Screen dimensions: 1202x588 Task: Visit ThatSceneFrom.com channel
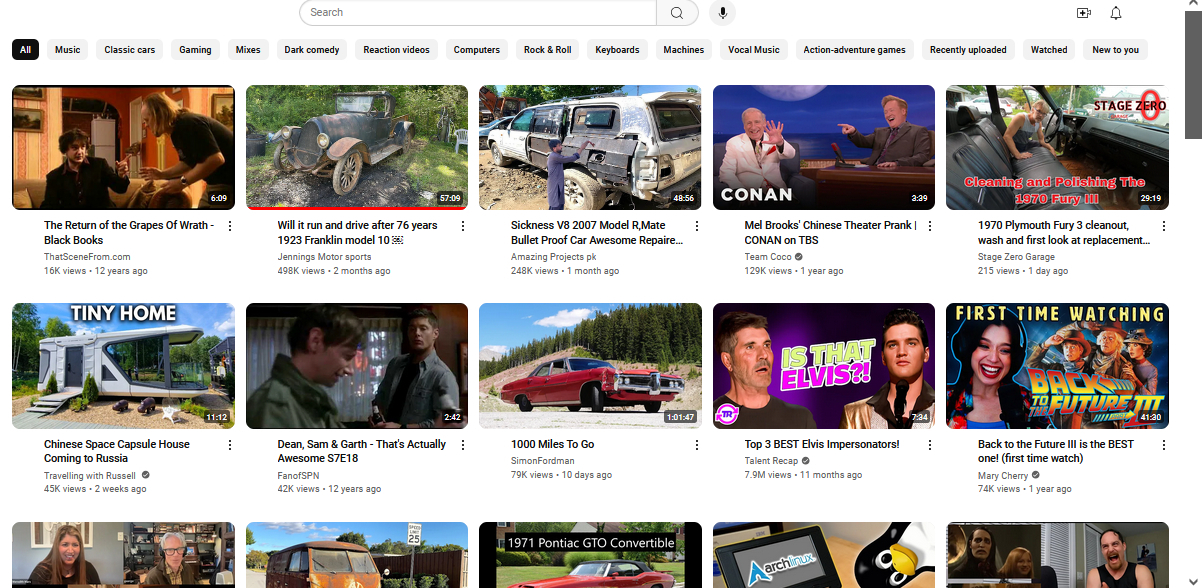click(87, 257)
